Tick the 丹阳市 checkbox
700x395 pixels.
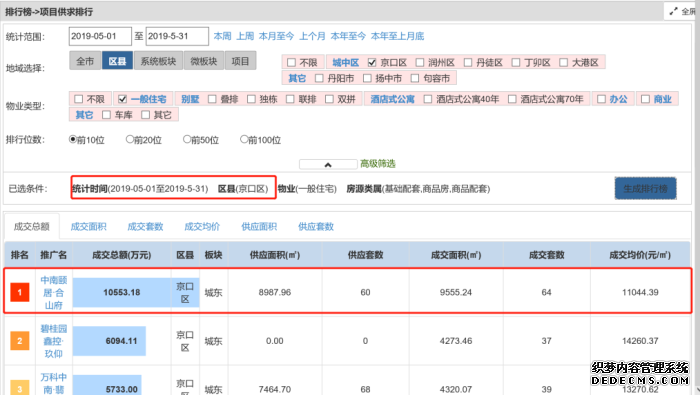(319, 79)
